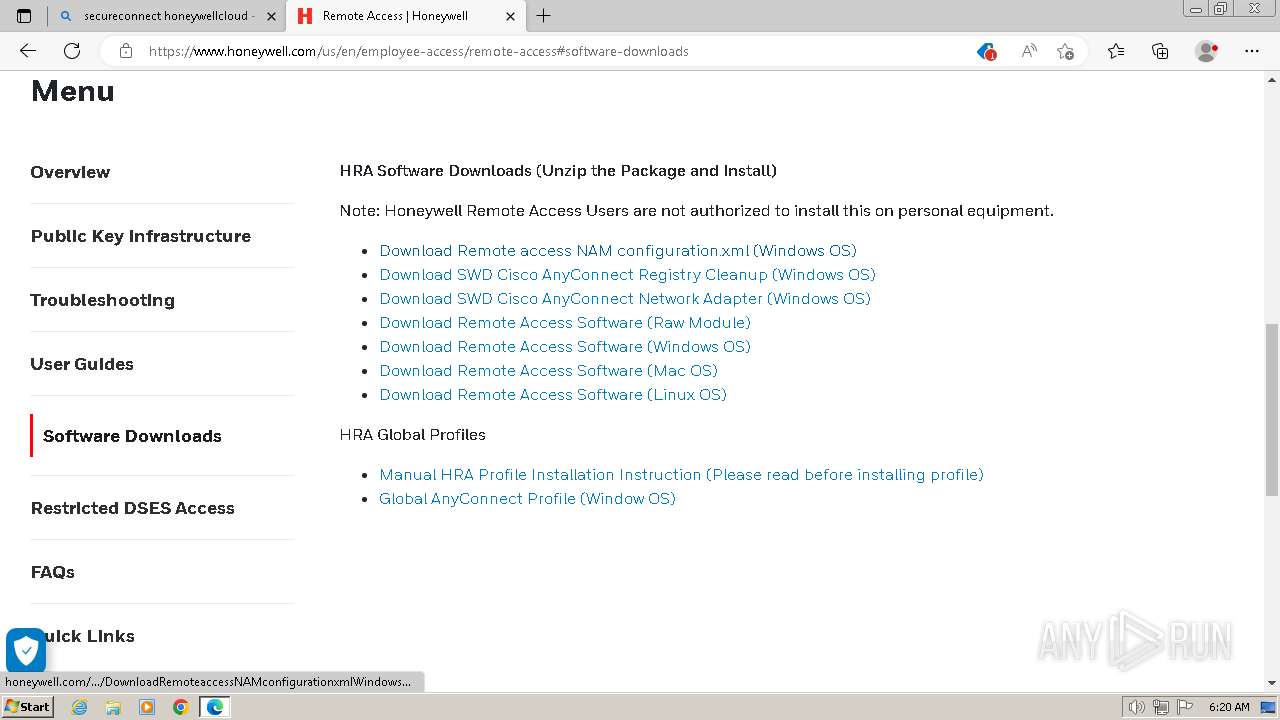
Task: Download Remote Access Software for Windows OS
Action: 565,347
